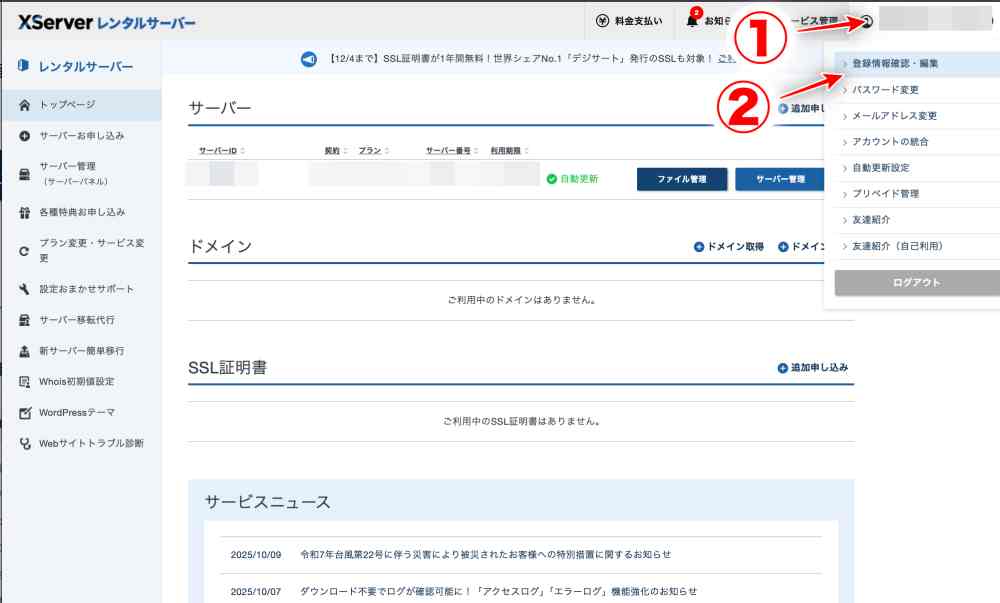Sort the table by サーバーID column
The width and height of the screenshot is (1000, 603).
click(x=220, y=151)
